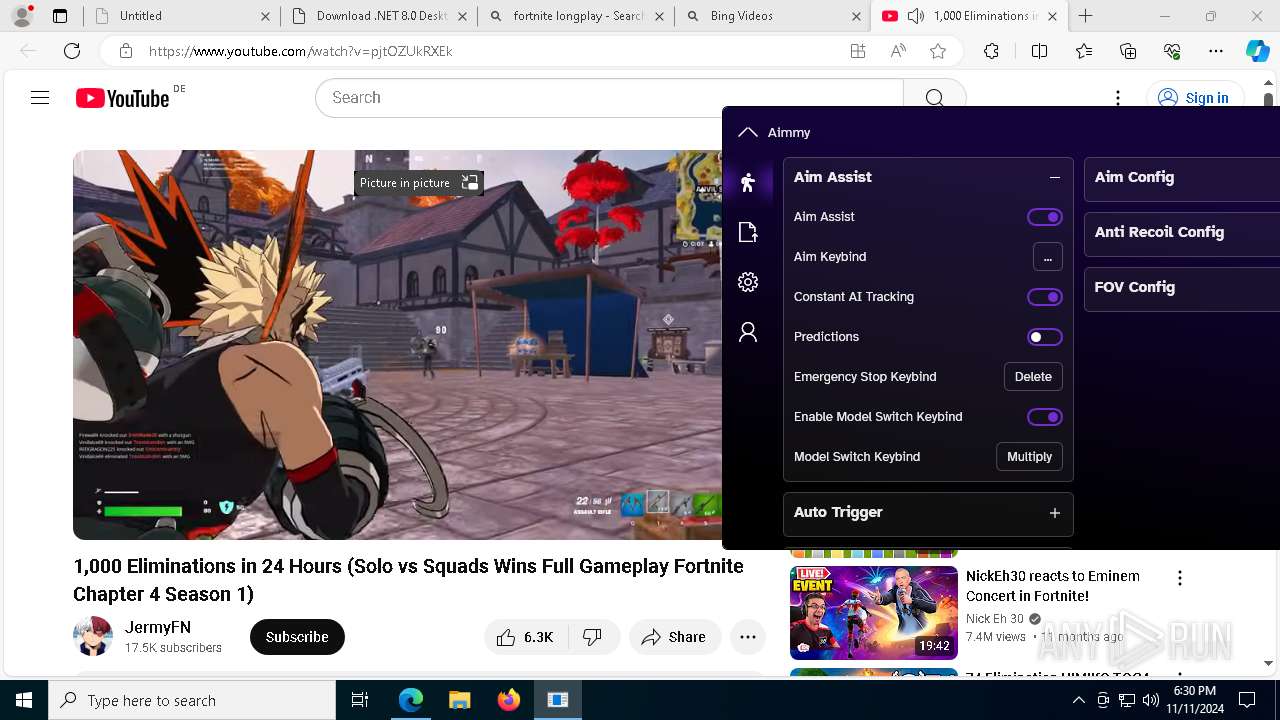
Task: View site information lock icon
Action: coord(125,51)
